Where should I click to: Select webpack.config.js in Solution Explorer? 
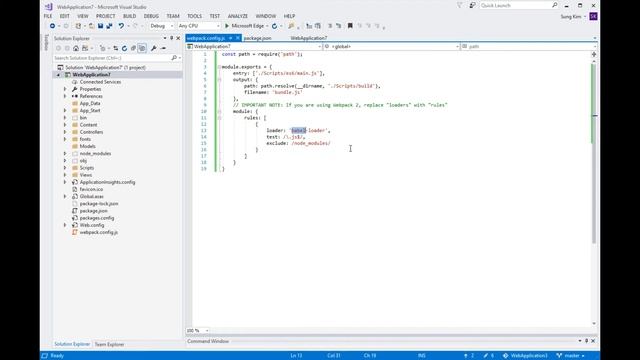(x=99, y=232)
